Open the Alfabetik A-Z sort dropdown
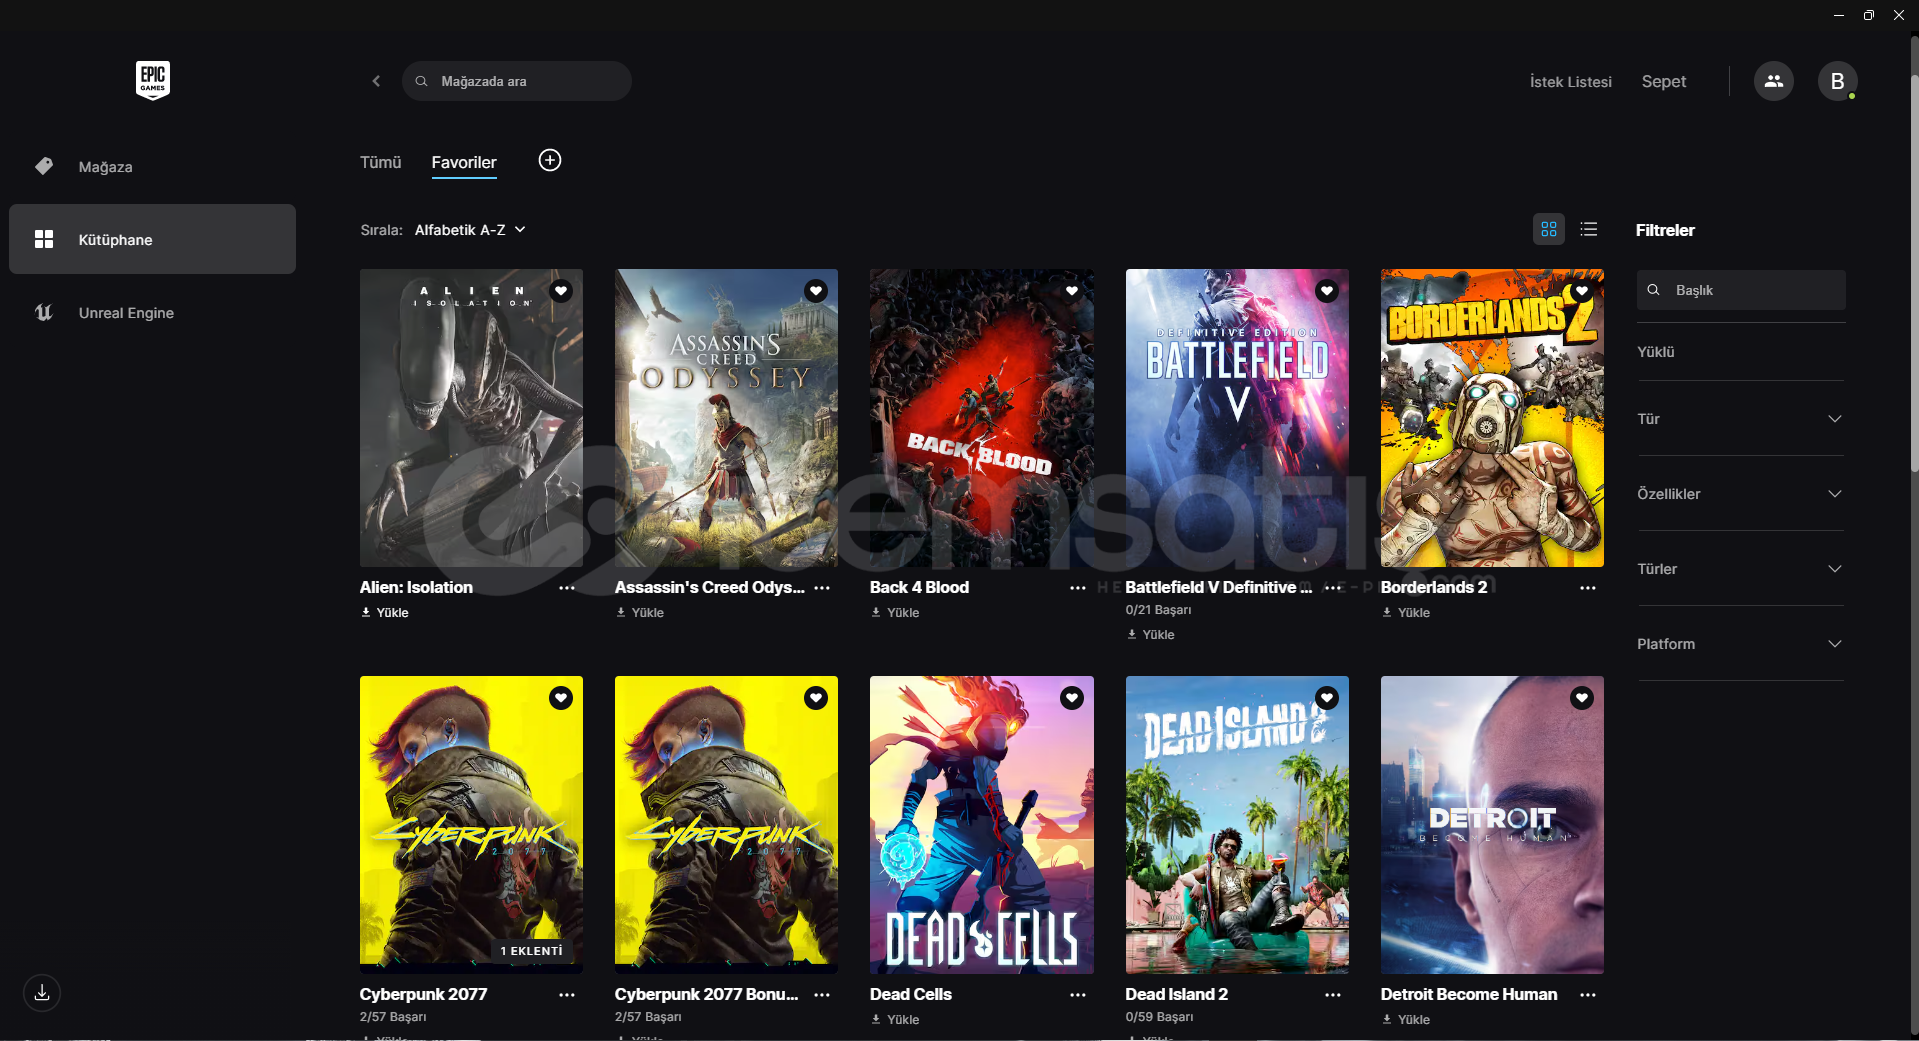1919x1041 pixels. point(470,230)
